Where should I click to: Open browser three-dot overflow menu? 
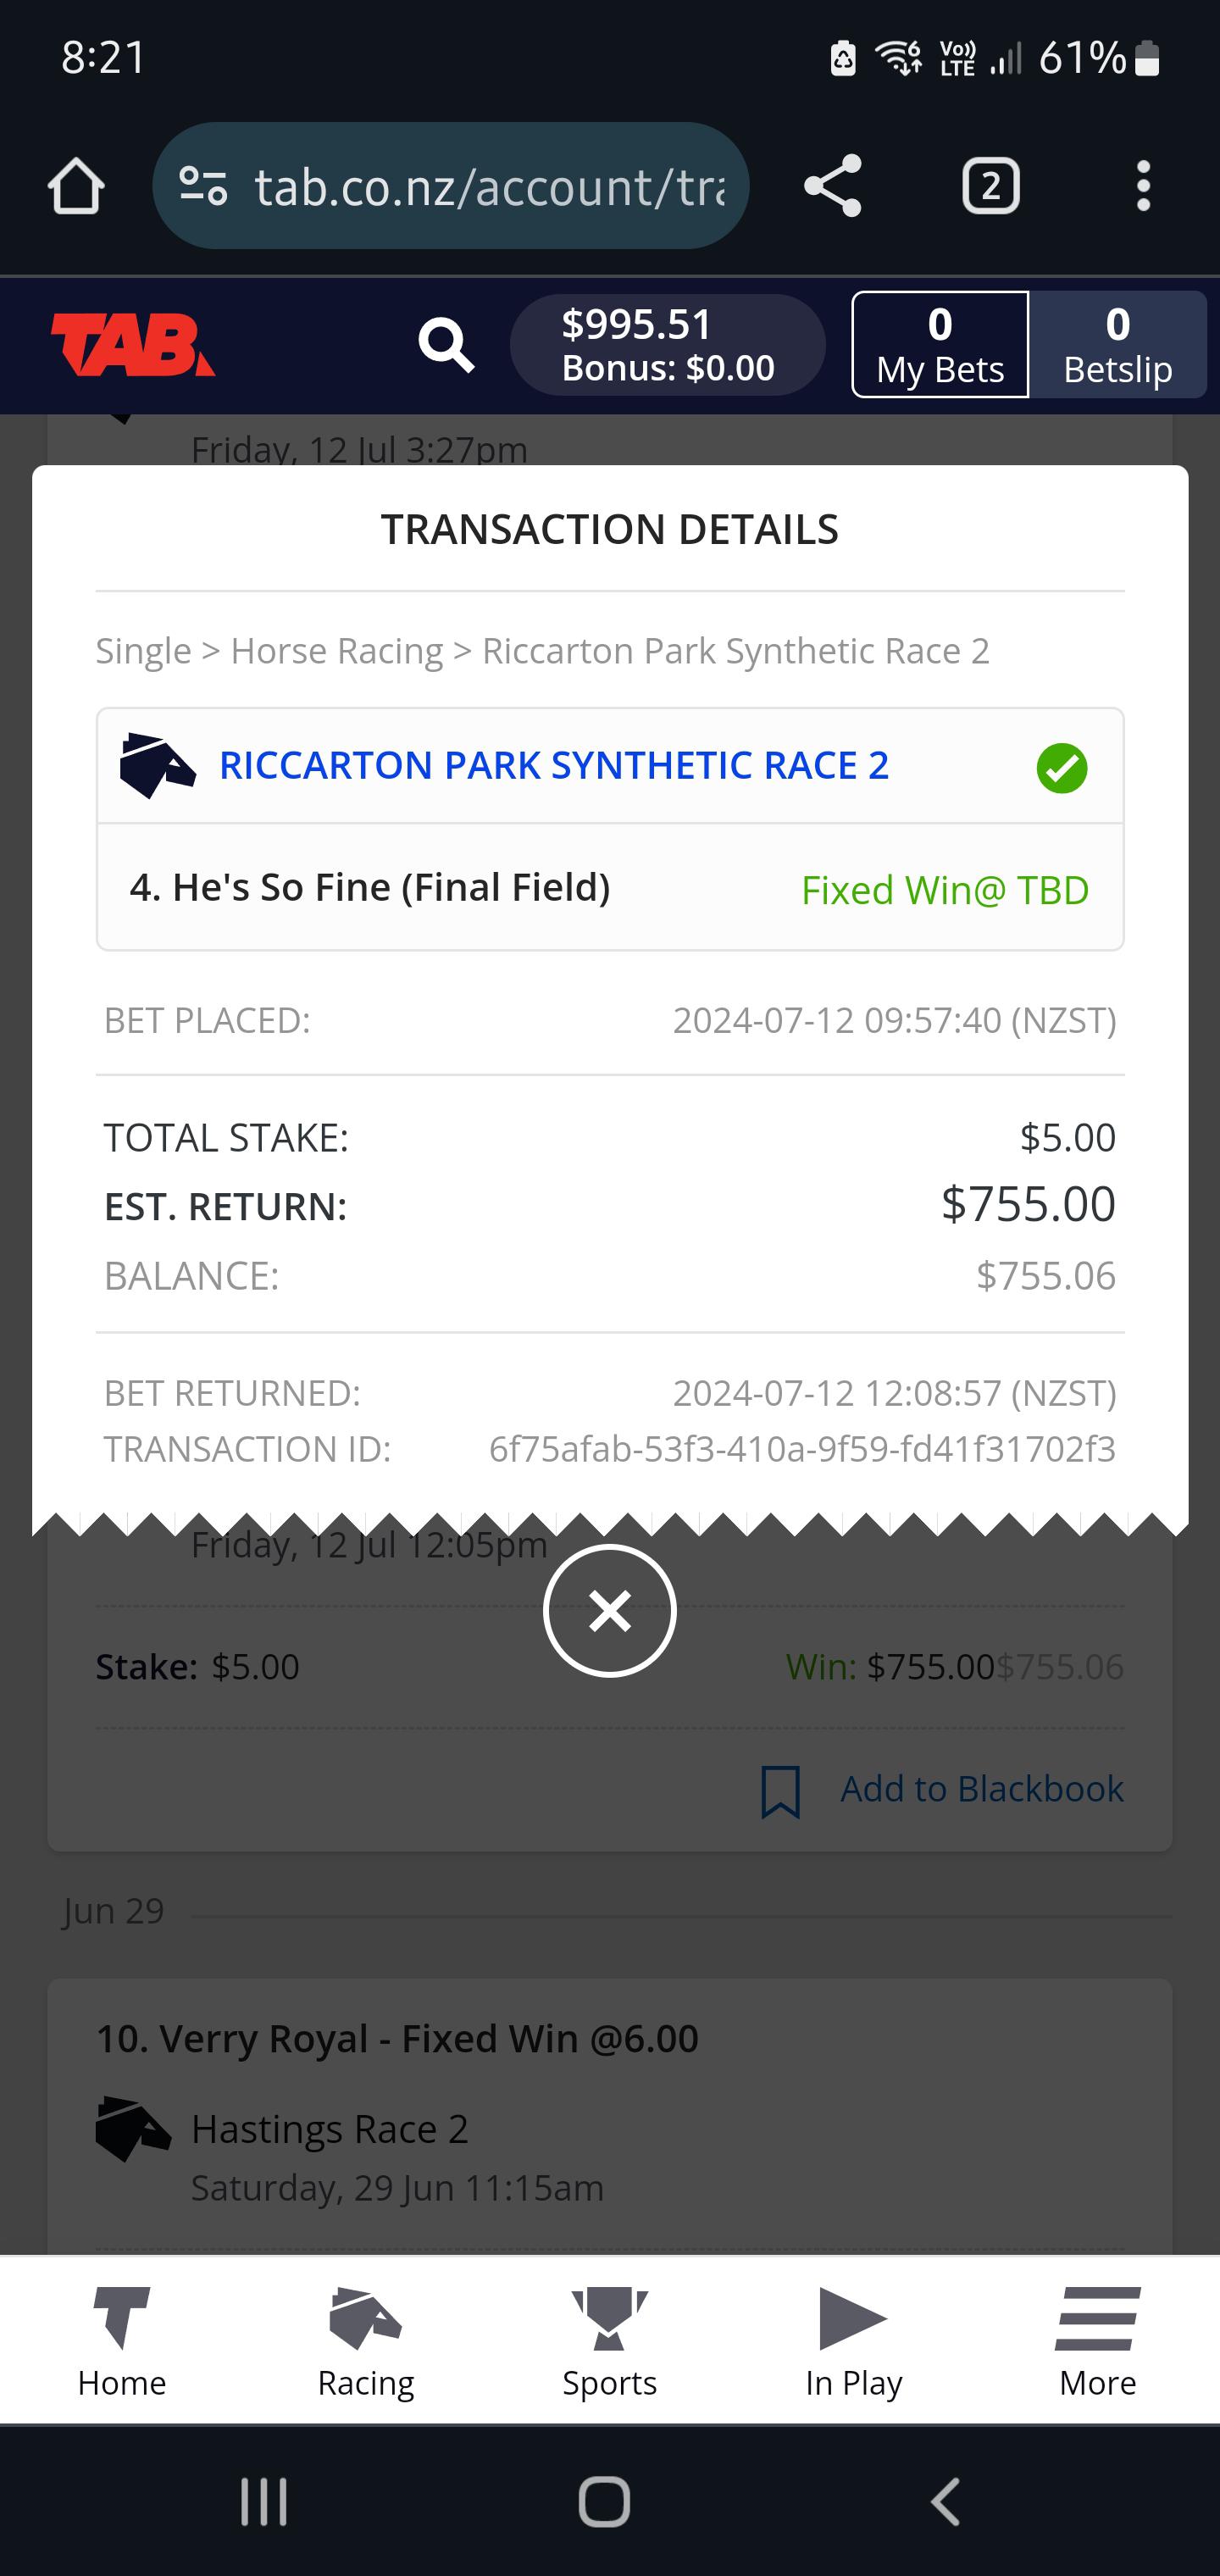tap(1143, 186)
